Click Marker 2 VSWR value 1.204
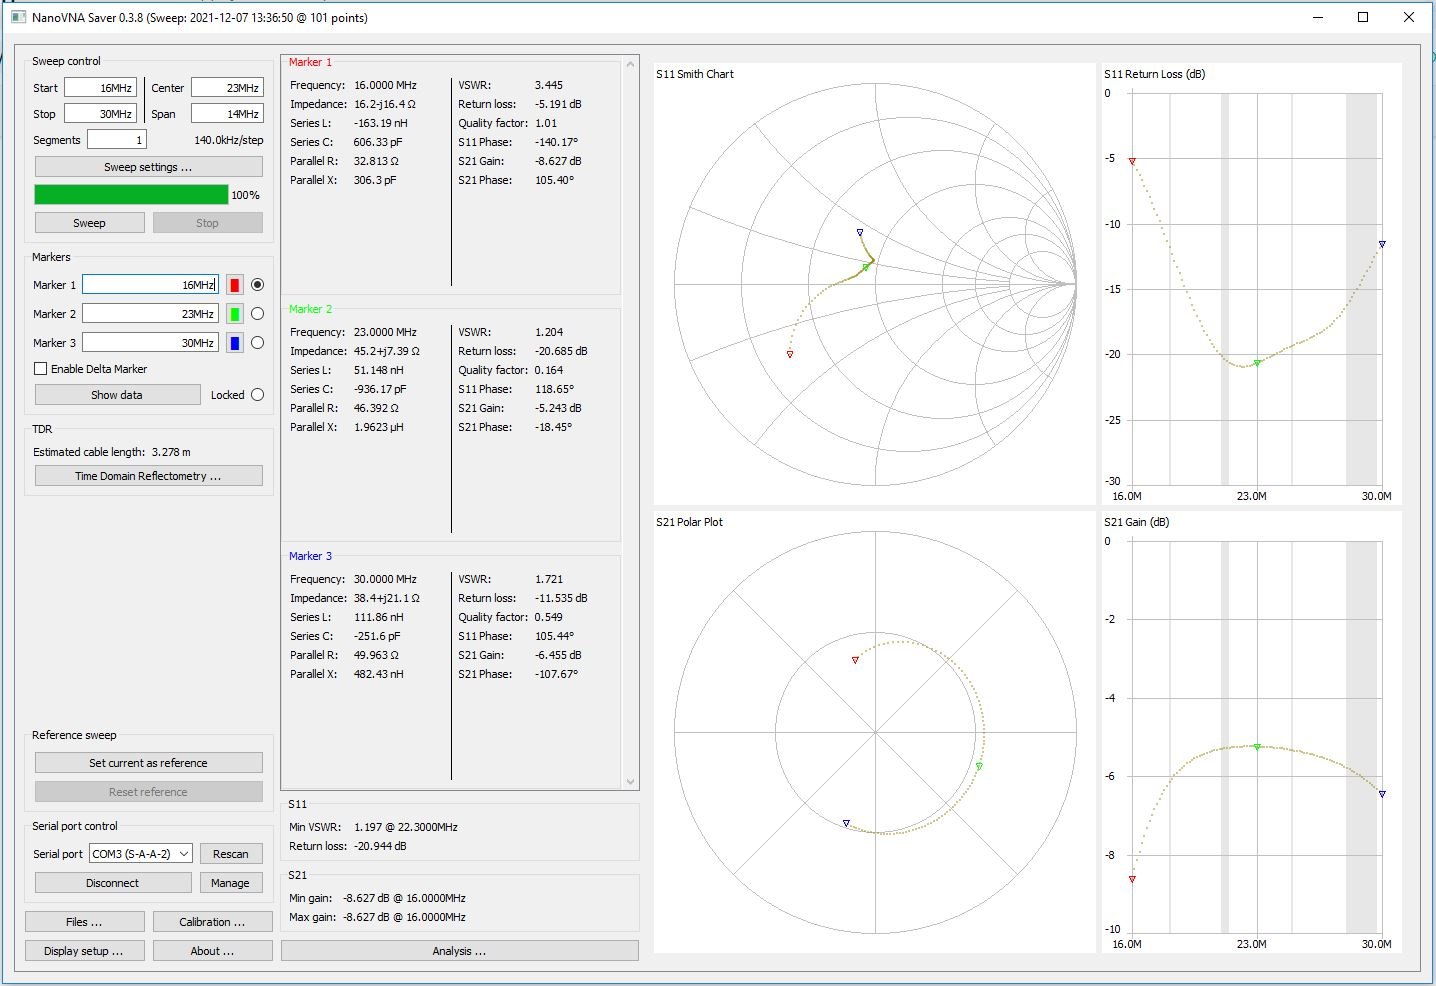This screenshot has height=986, width=1436. point(549,332)
